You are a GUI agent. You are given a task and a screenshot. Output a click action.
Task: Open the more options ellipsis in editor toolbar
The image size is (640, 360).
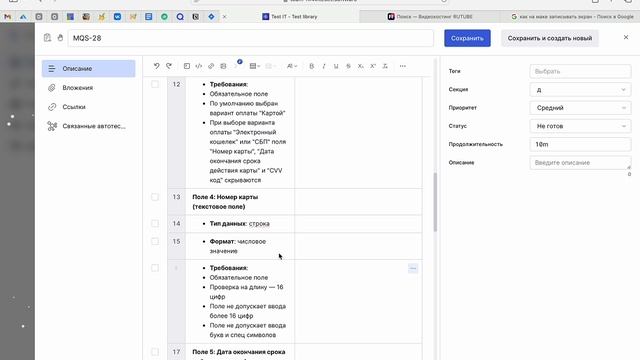tap(403, 66)
